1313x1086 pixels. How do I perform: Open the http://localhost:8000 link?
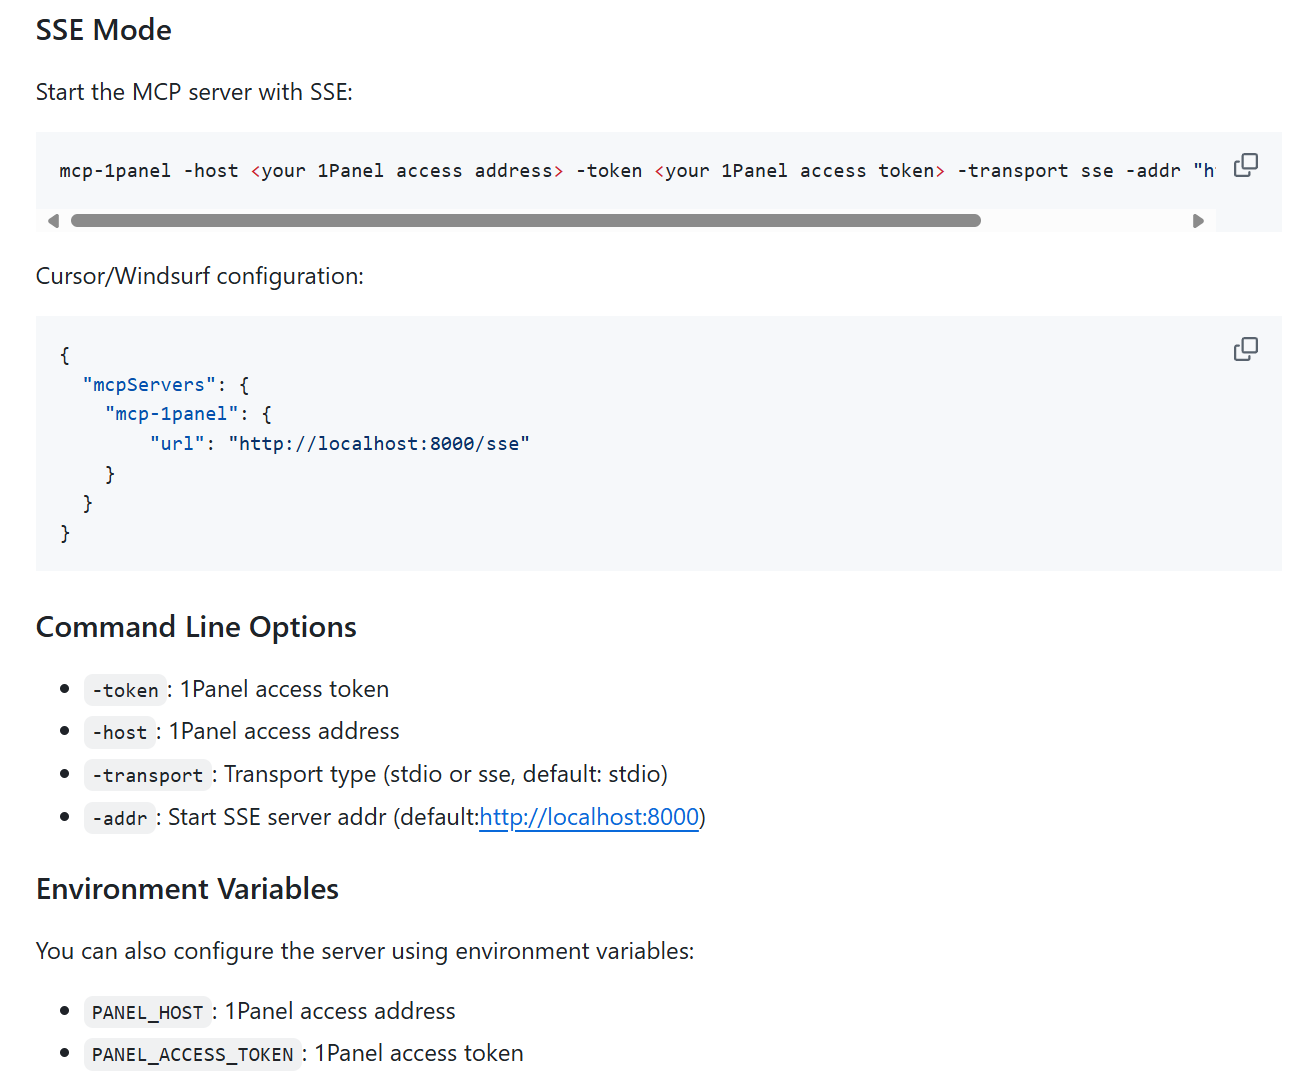coord(589,817)
